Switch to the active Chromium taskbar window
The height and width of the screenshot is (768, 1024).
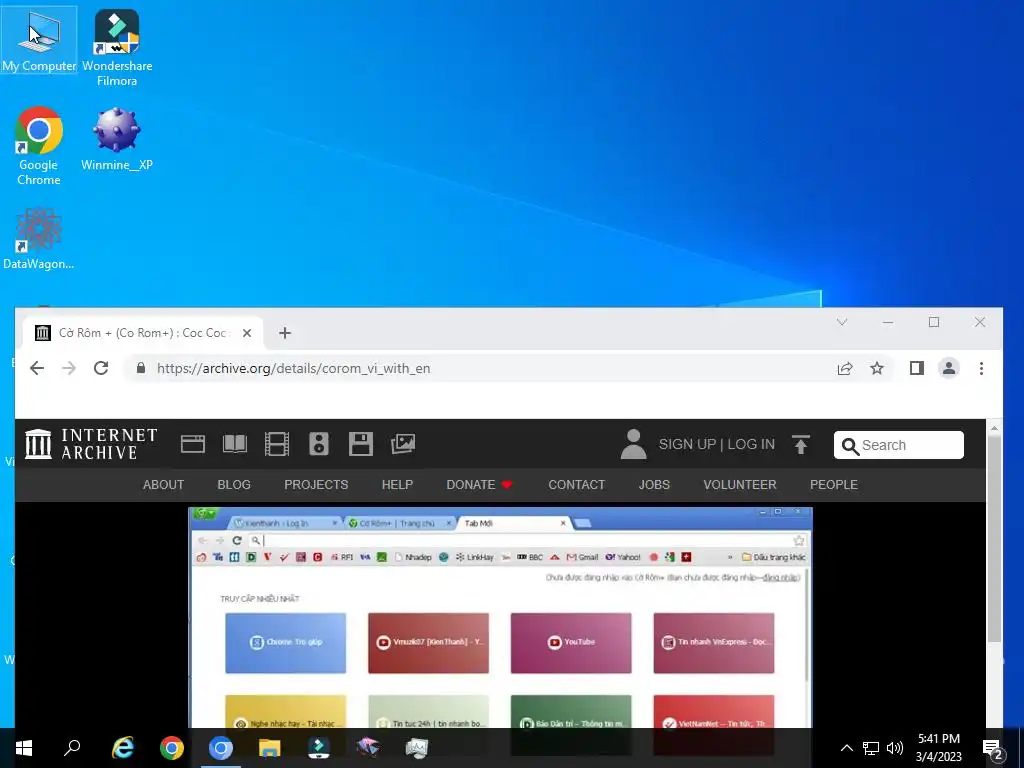tap(221, 748)
